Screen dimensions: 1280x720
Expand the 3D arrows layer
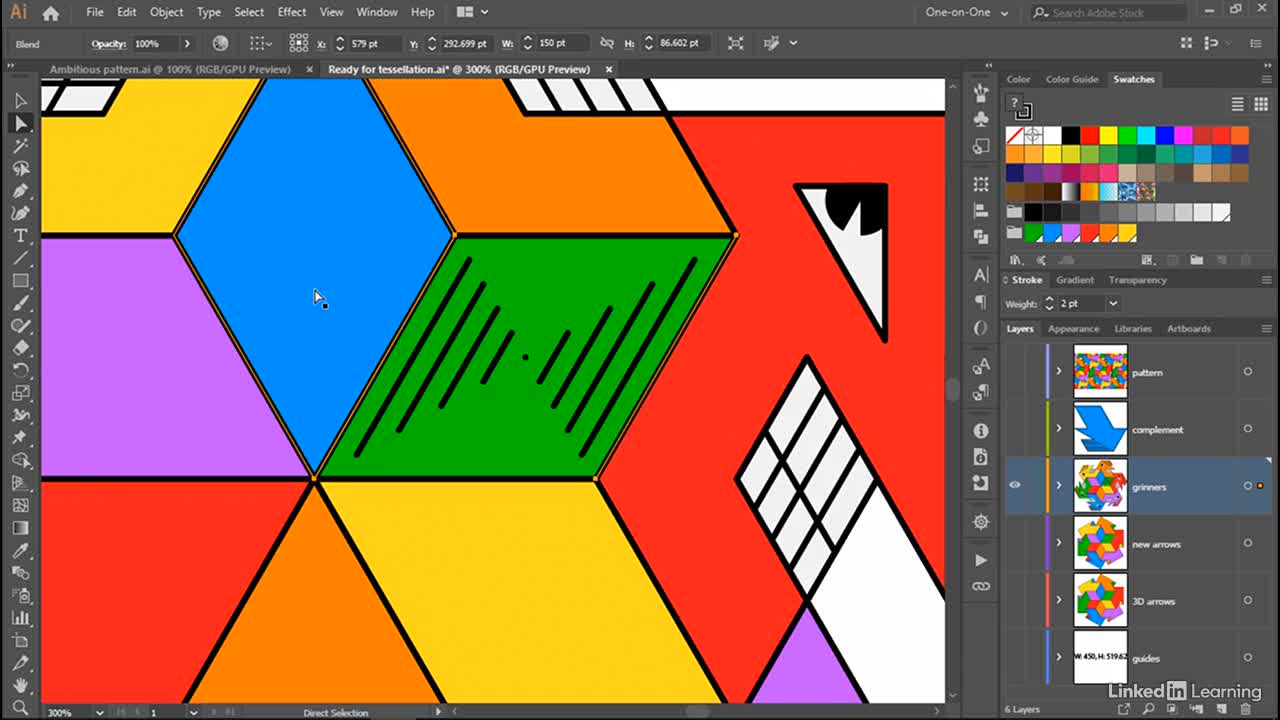(x=1059, y=600)
